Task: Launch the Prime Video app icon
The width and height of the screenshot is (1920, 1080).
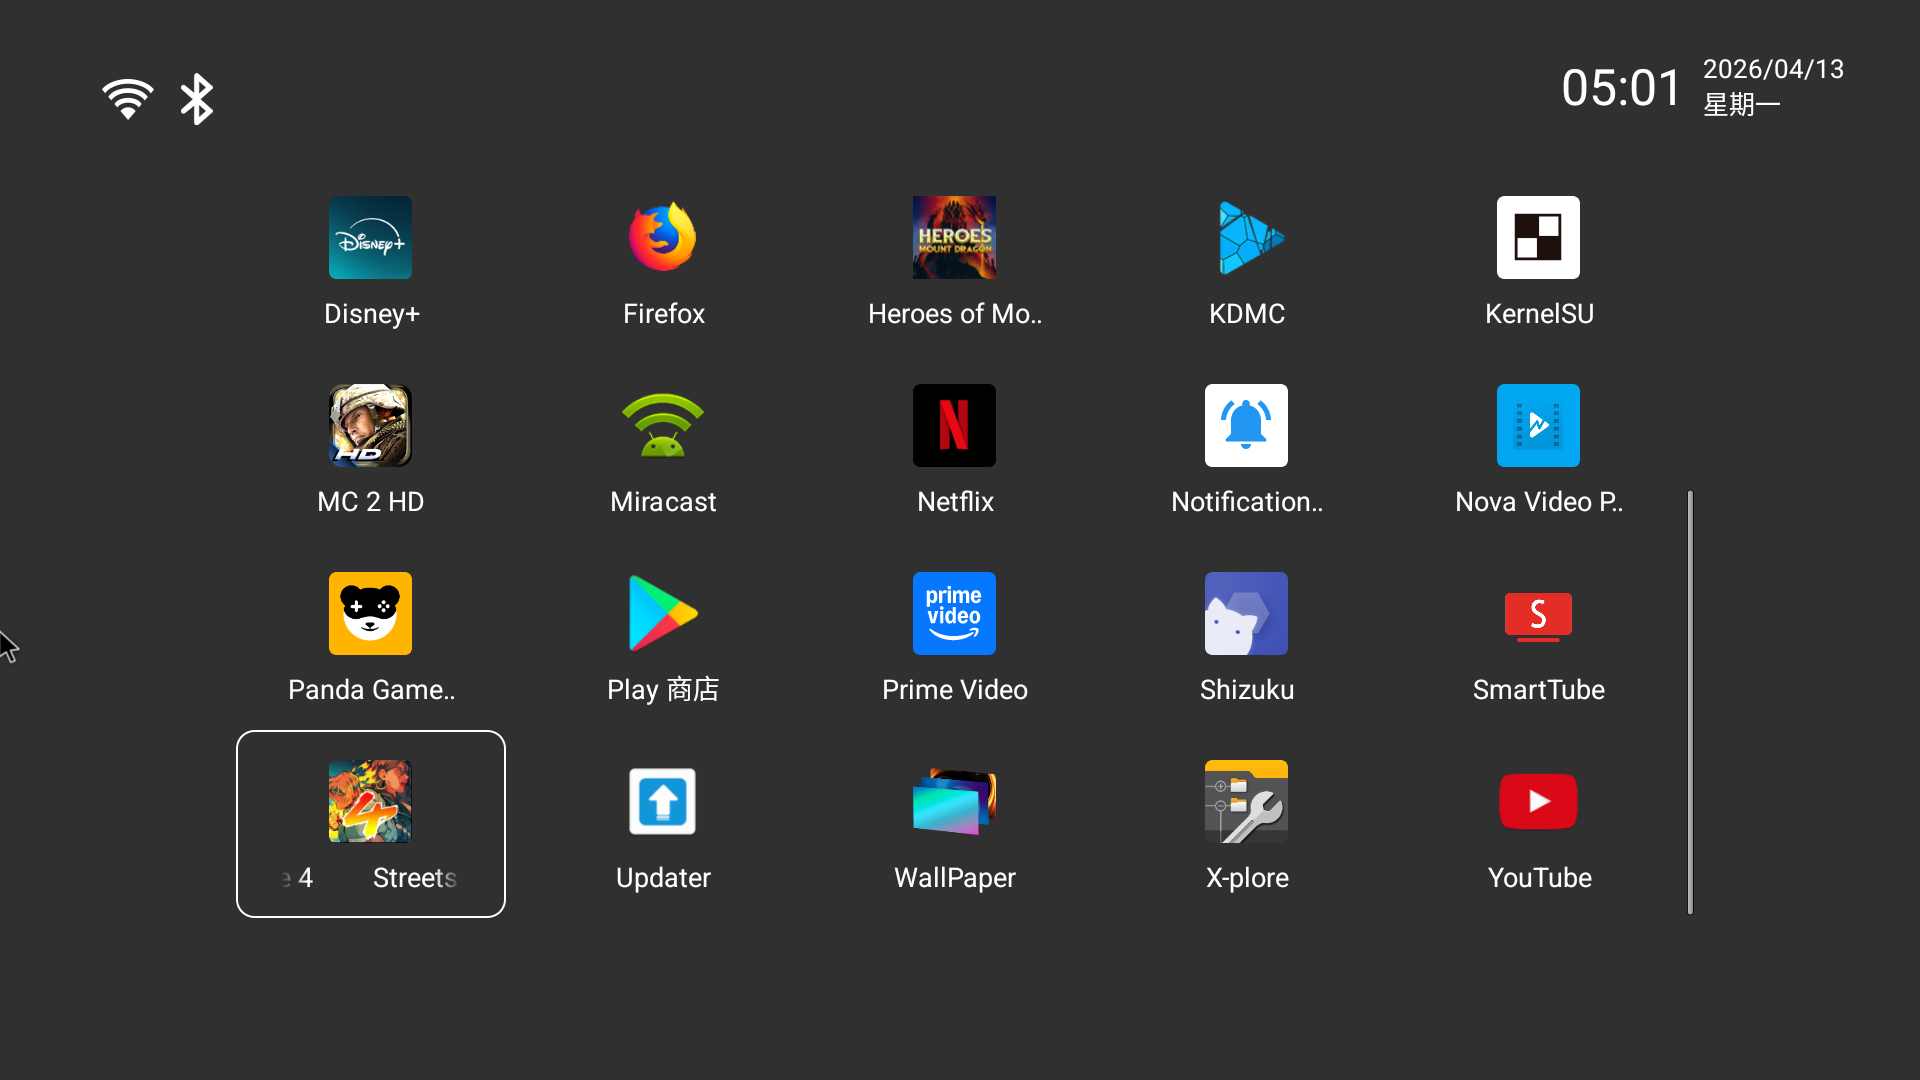Action: (954, 613)
